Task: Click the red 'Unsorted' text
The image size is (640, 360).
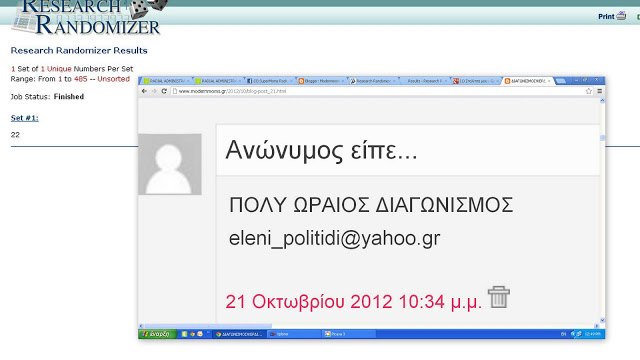Action: click(113, 79)
